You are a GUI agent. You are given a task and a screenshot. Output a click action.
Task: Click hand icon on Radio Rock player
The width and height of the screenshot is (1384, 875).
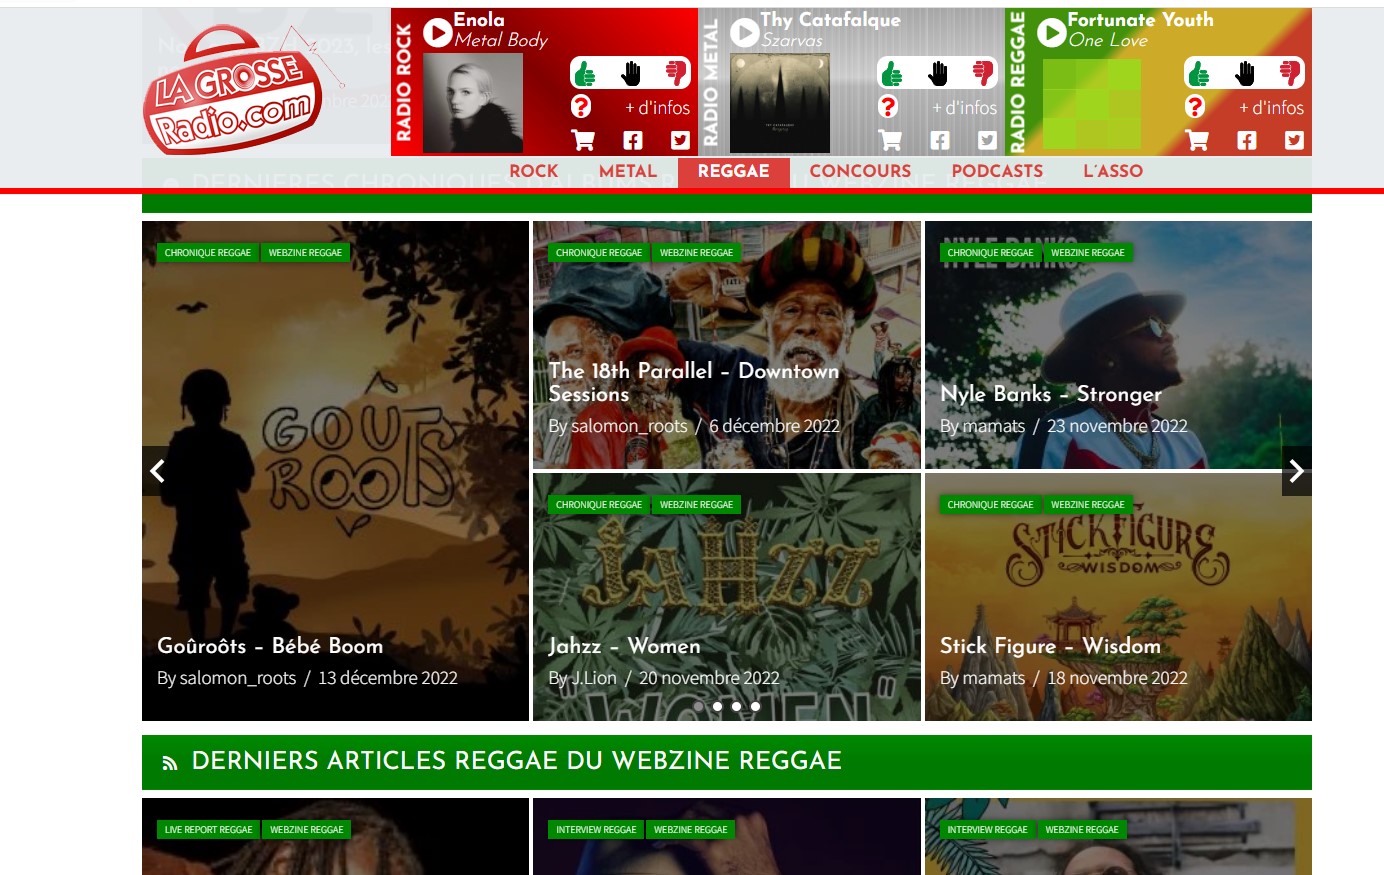tap(631, 73)
